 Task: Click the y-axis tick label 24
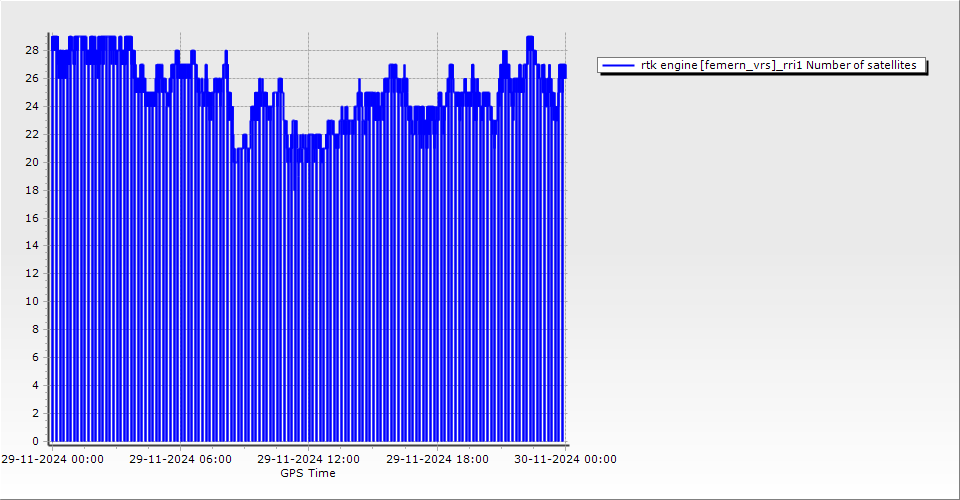coord(32,106)
